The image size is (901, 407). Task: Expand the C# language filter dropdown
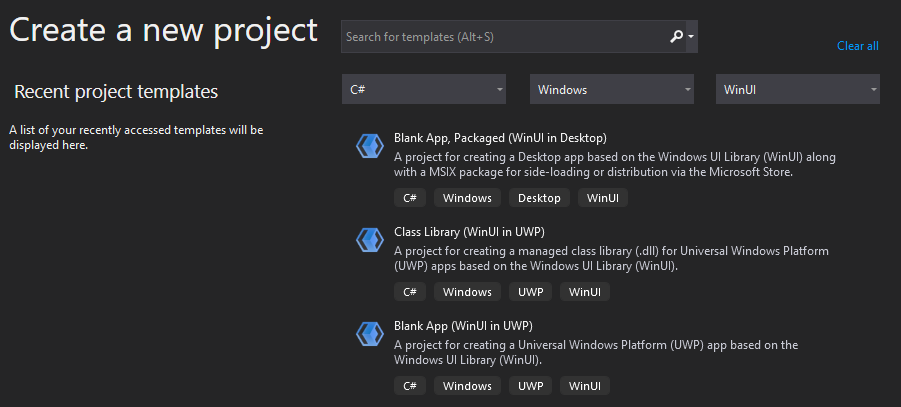[424, 90]
